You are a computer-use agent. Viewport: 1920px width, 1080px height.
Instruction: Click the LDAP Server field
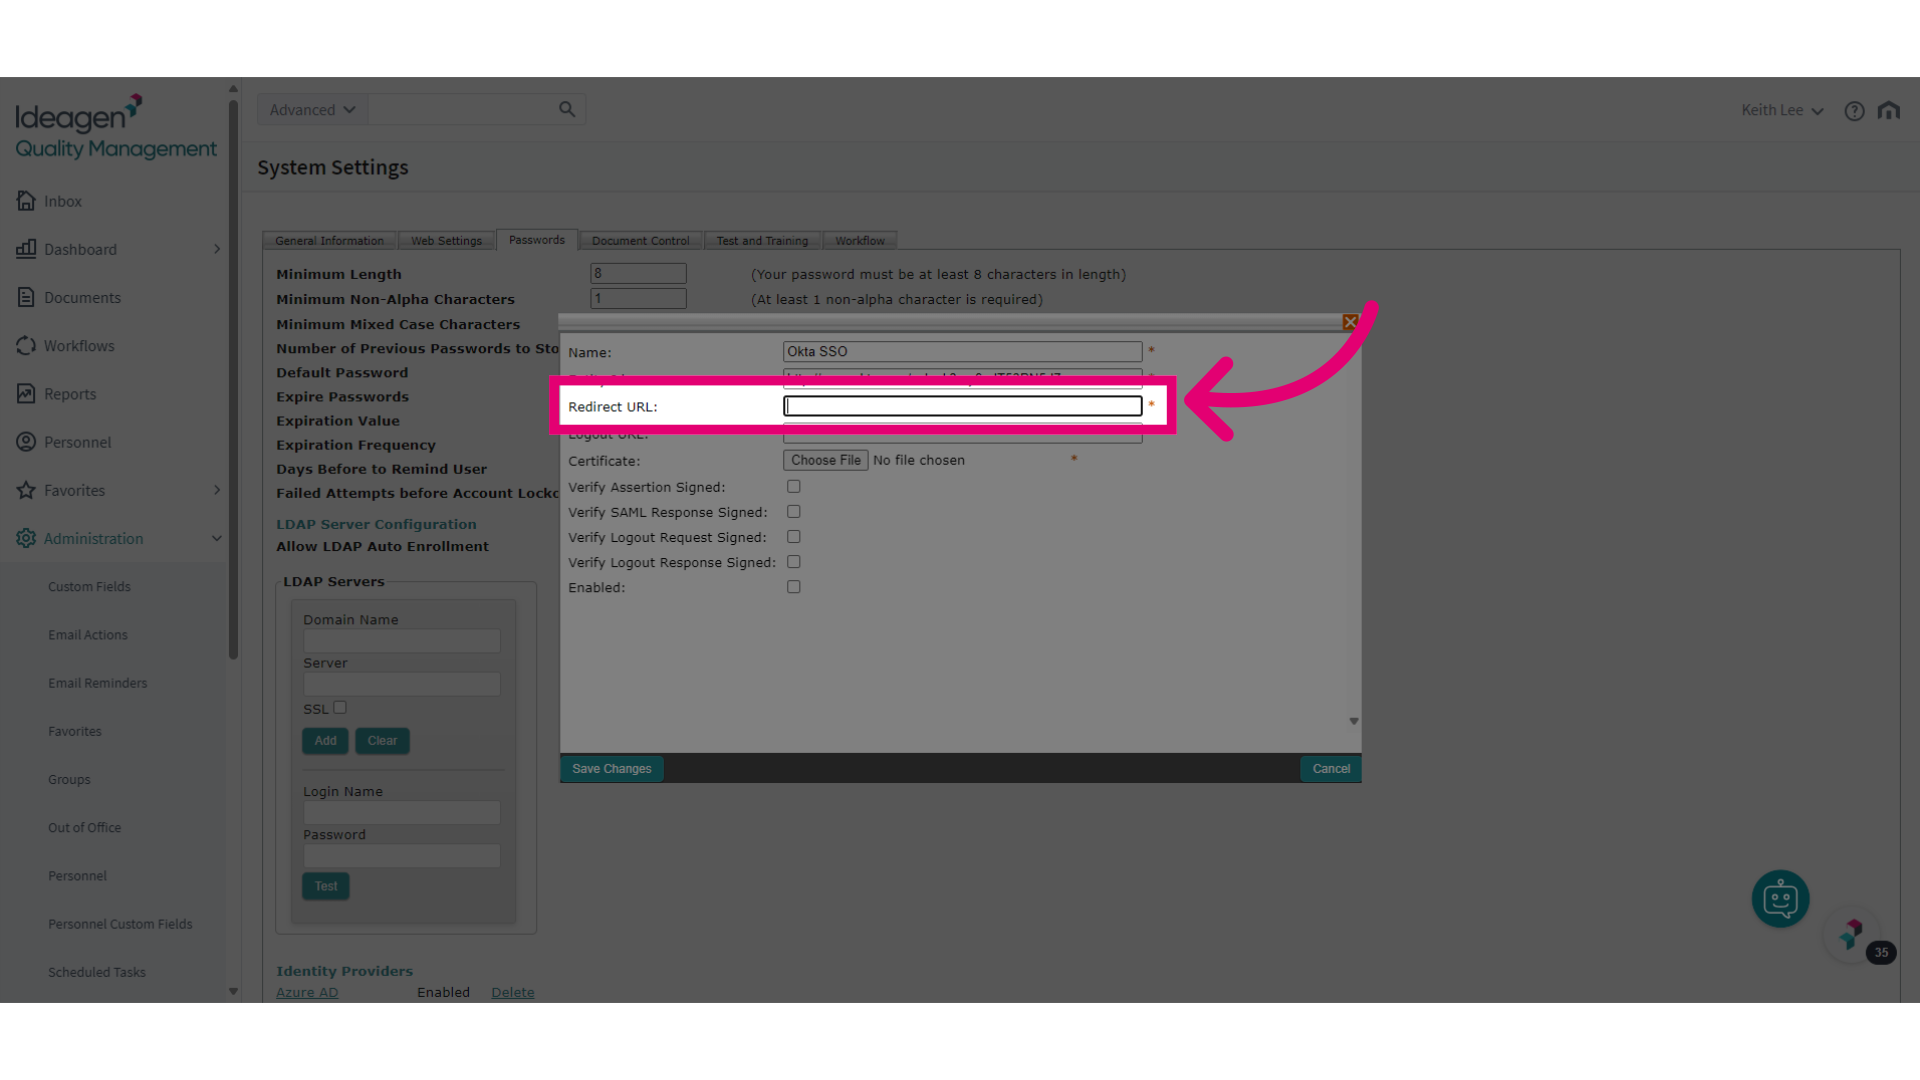tap(402, 684)
